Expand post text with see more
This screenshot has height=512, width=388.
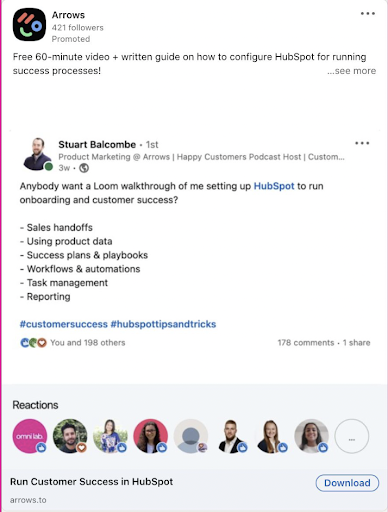pos(352,71)
